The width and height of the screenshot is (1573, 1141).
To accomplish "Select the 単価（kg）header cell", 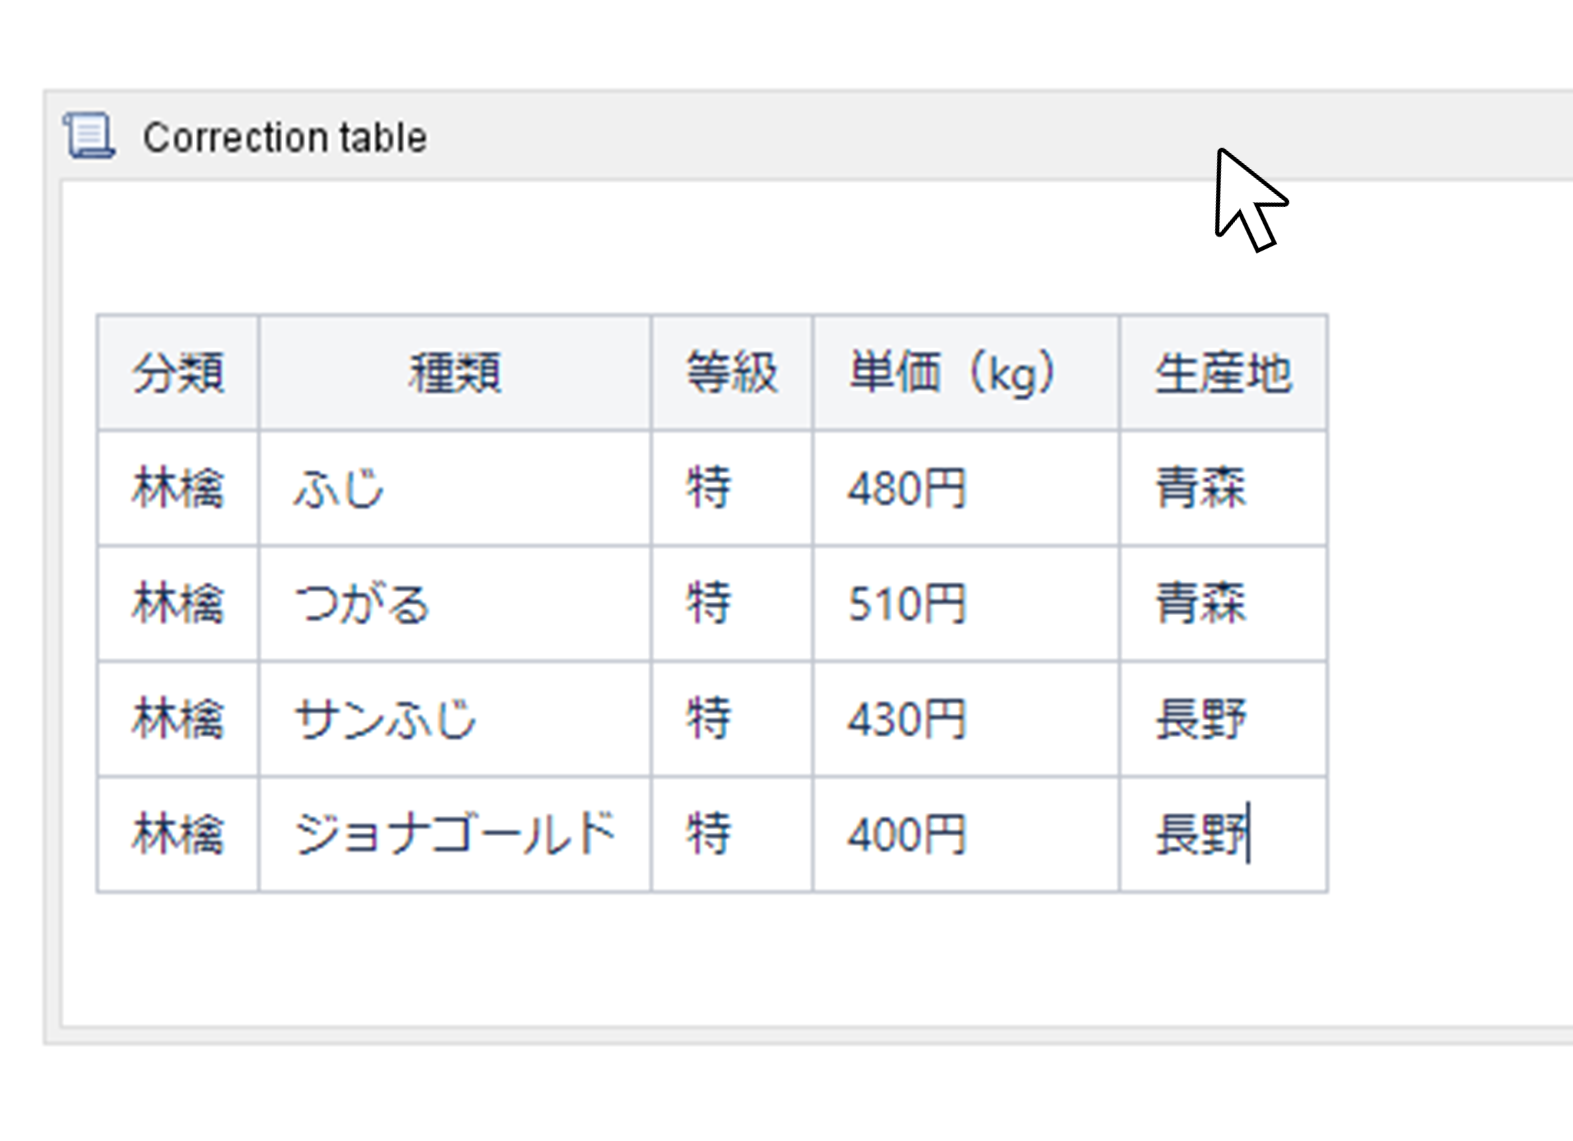I will pos(966,373).
